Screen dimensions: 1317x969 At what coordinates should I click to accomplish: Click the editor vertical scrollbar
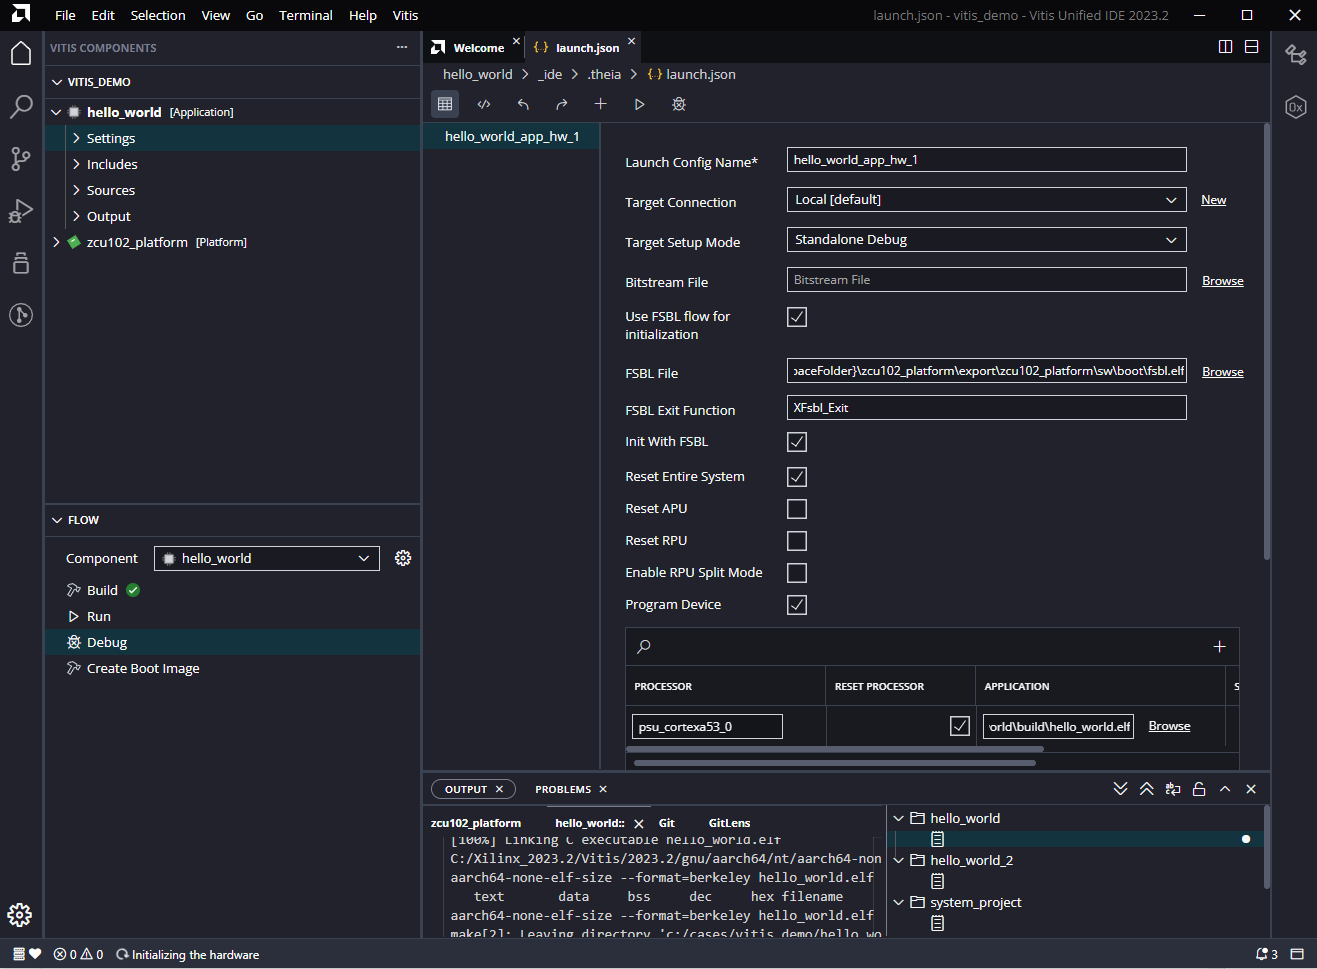tap(1267, 340)
